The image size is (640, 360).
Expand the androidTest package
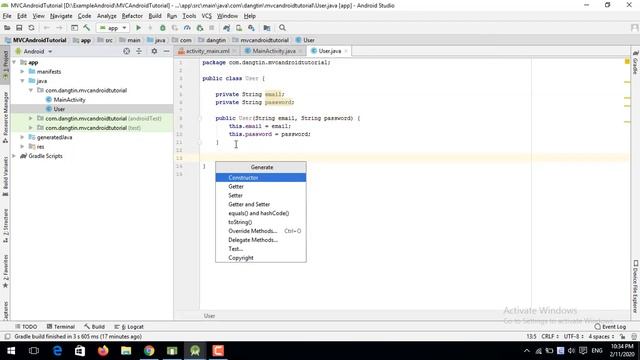(x=31, y=118)
